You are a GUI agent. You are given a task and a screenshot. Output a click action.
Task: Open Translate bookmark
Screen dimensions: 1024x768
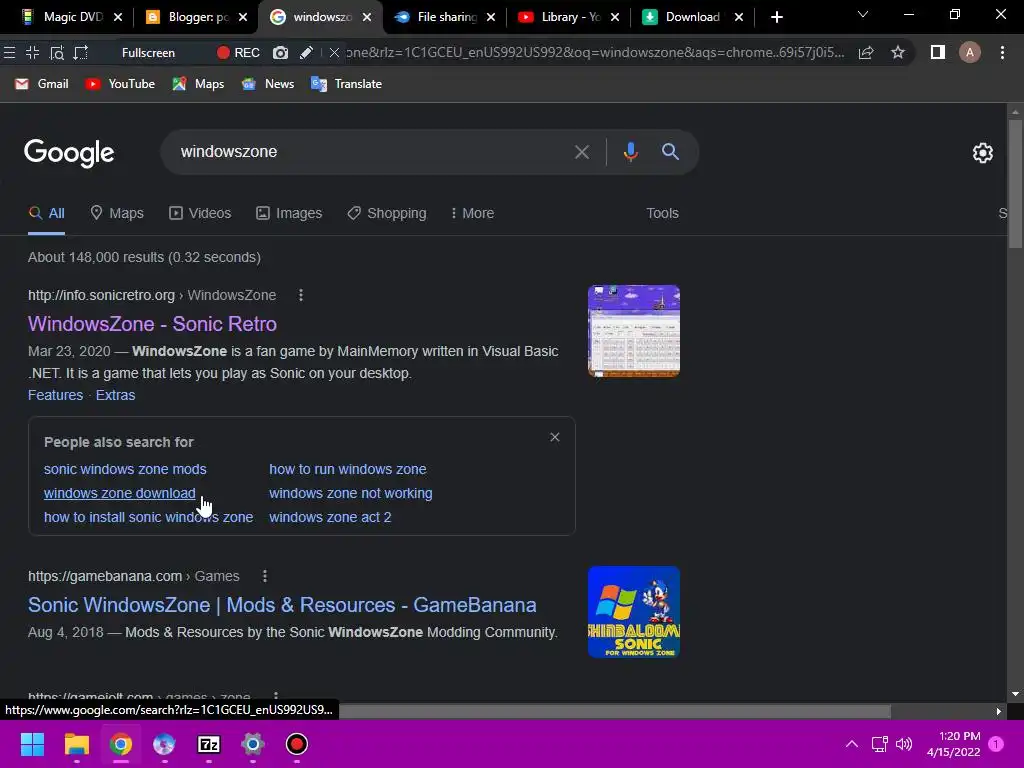[x=346, y=84]
